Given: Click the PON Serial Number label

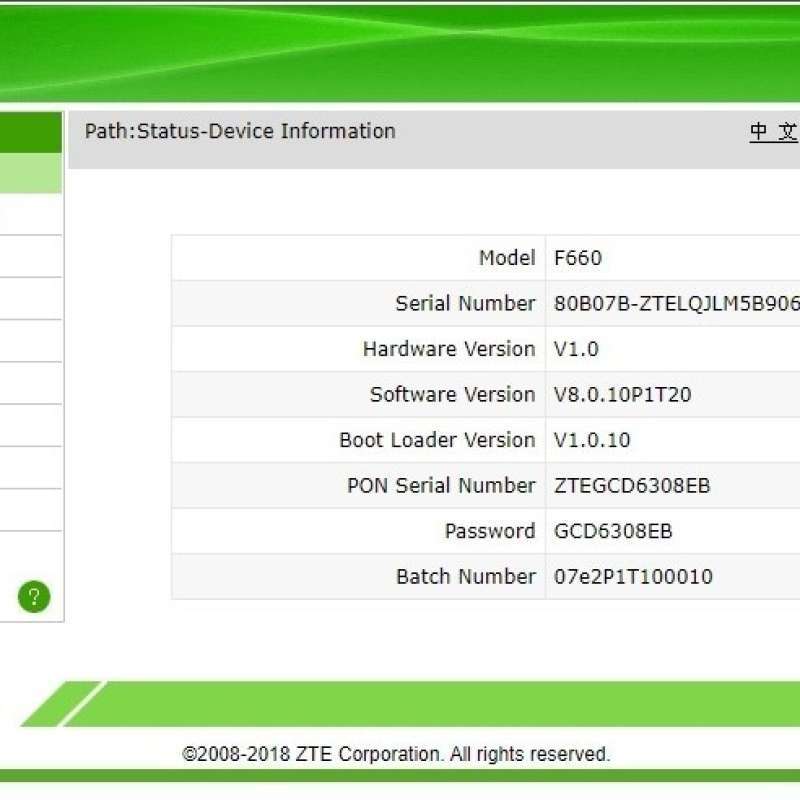Looking at the screenshot, I should pos(441,485).
